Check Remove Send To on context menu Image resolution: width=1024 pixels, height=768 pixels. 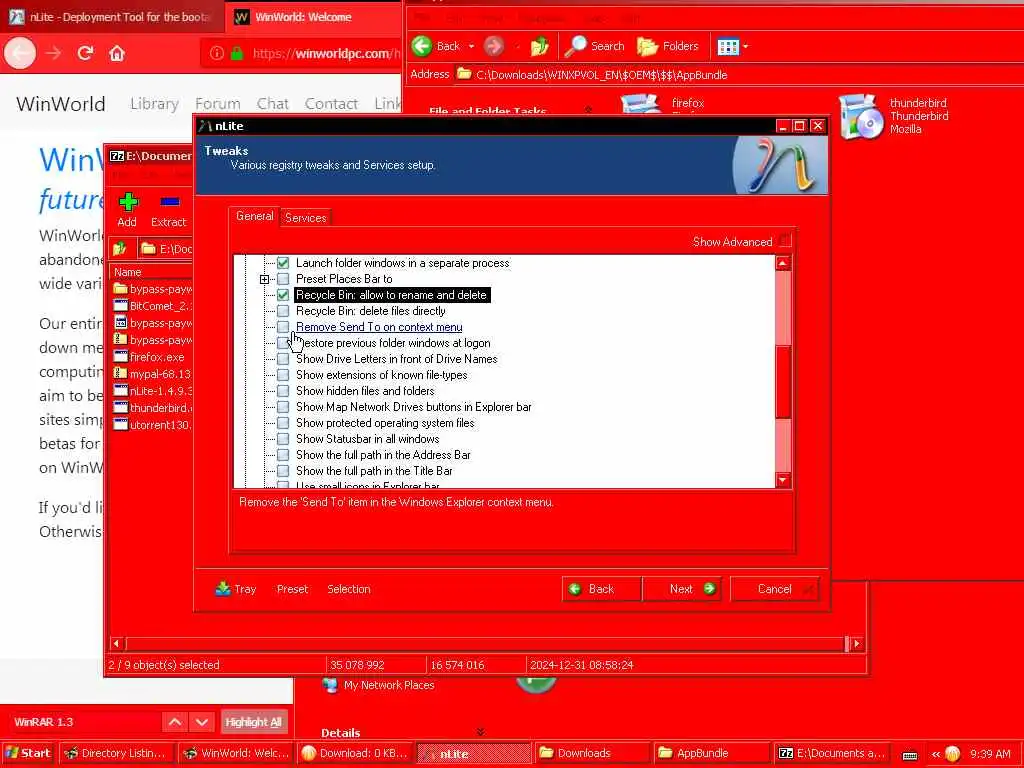[x=283, y=327]
